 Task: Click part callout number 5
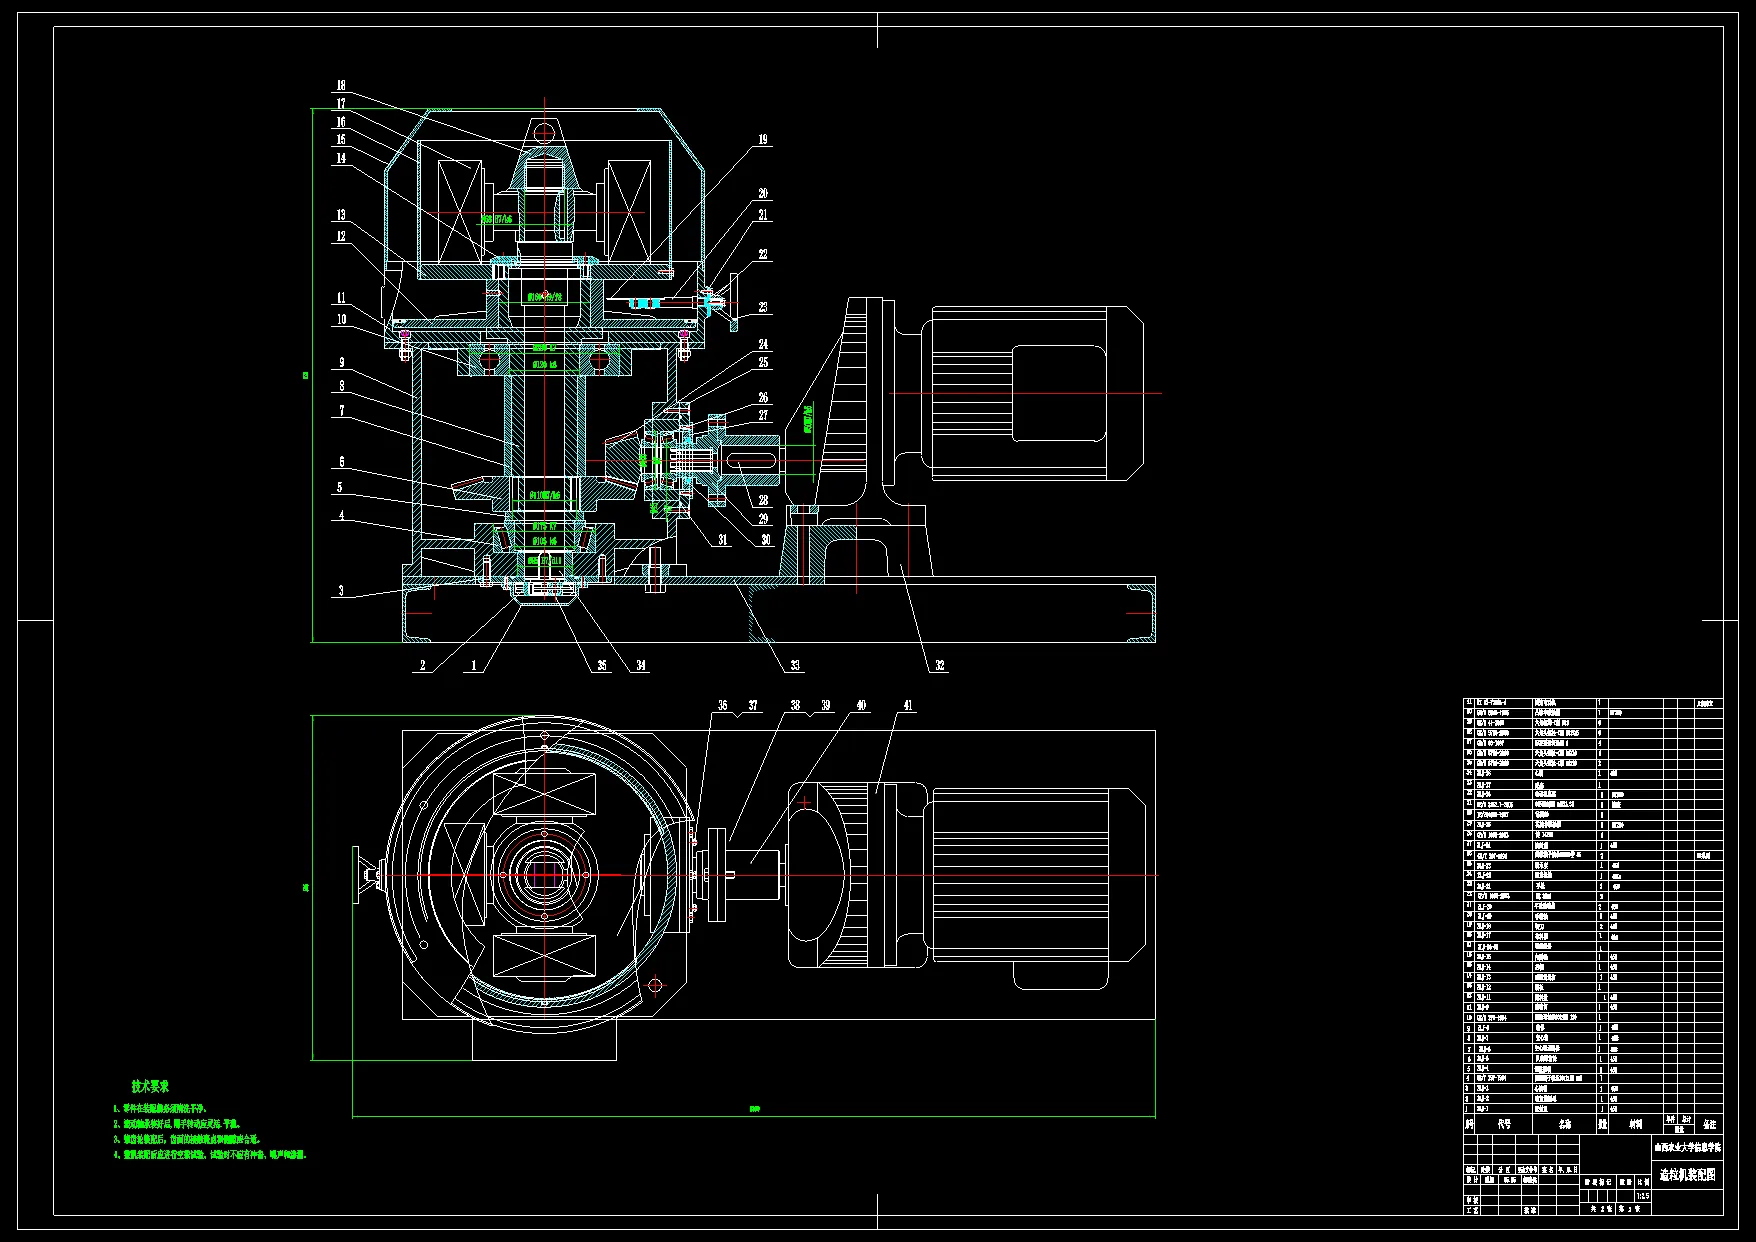[341, 488]
